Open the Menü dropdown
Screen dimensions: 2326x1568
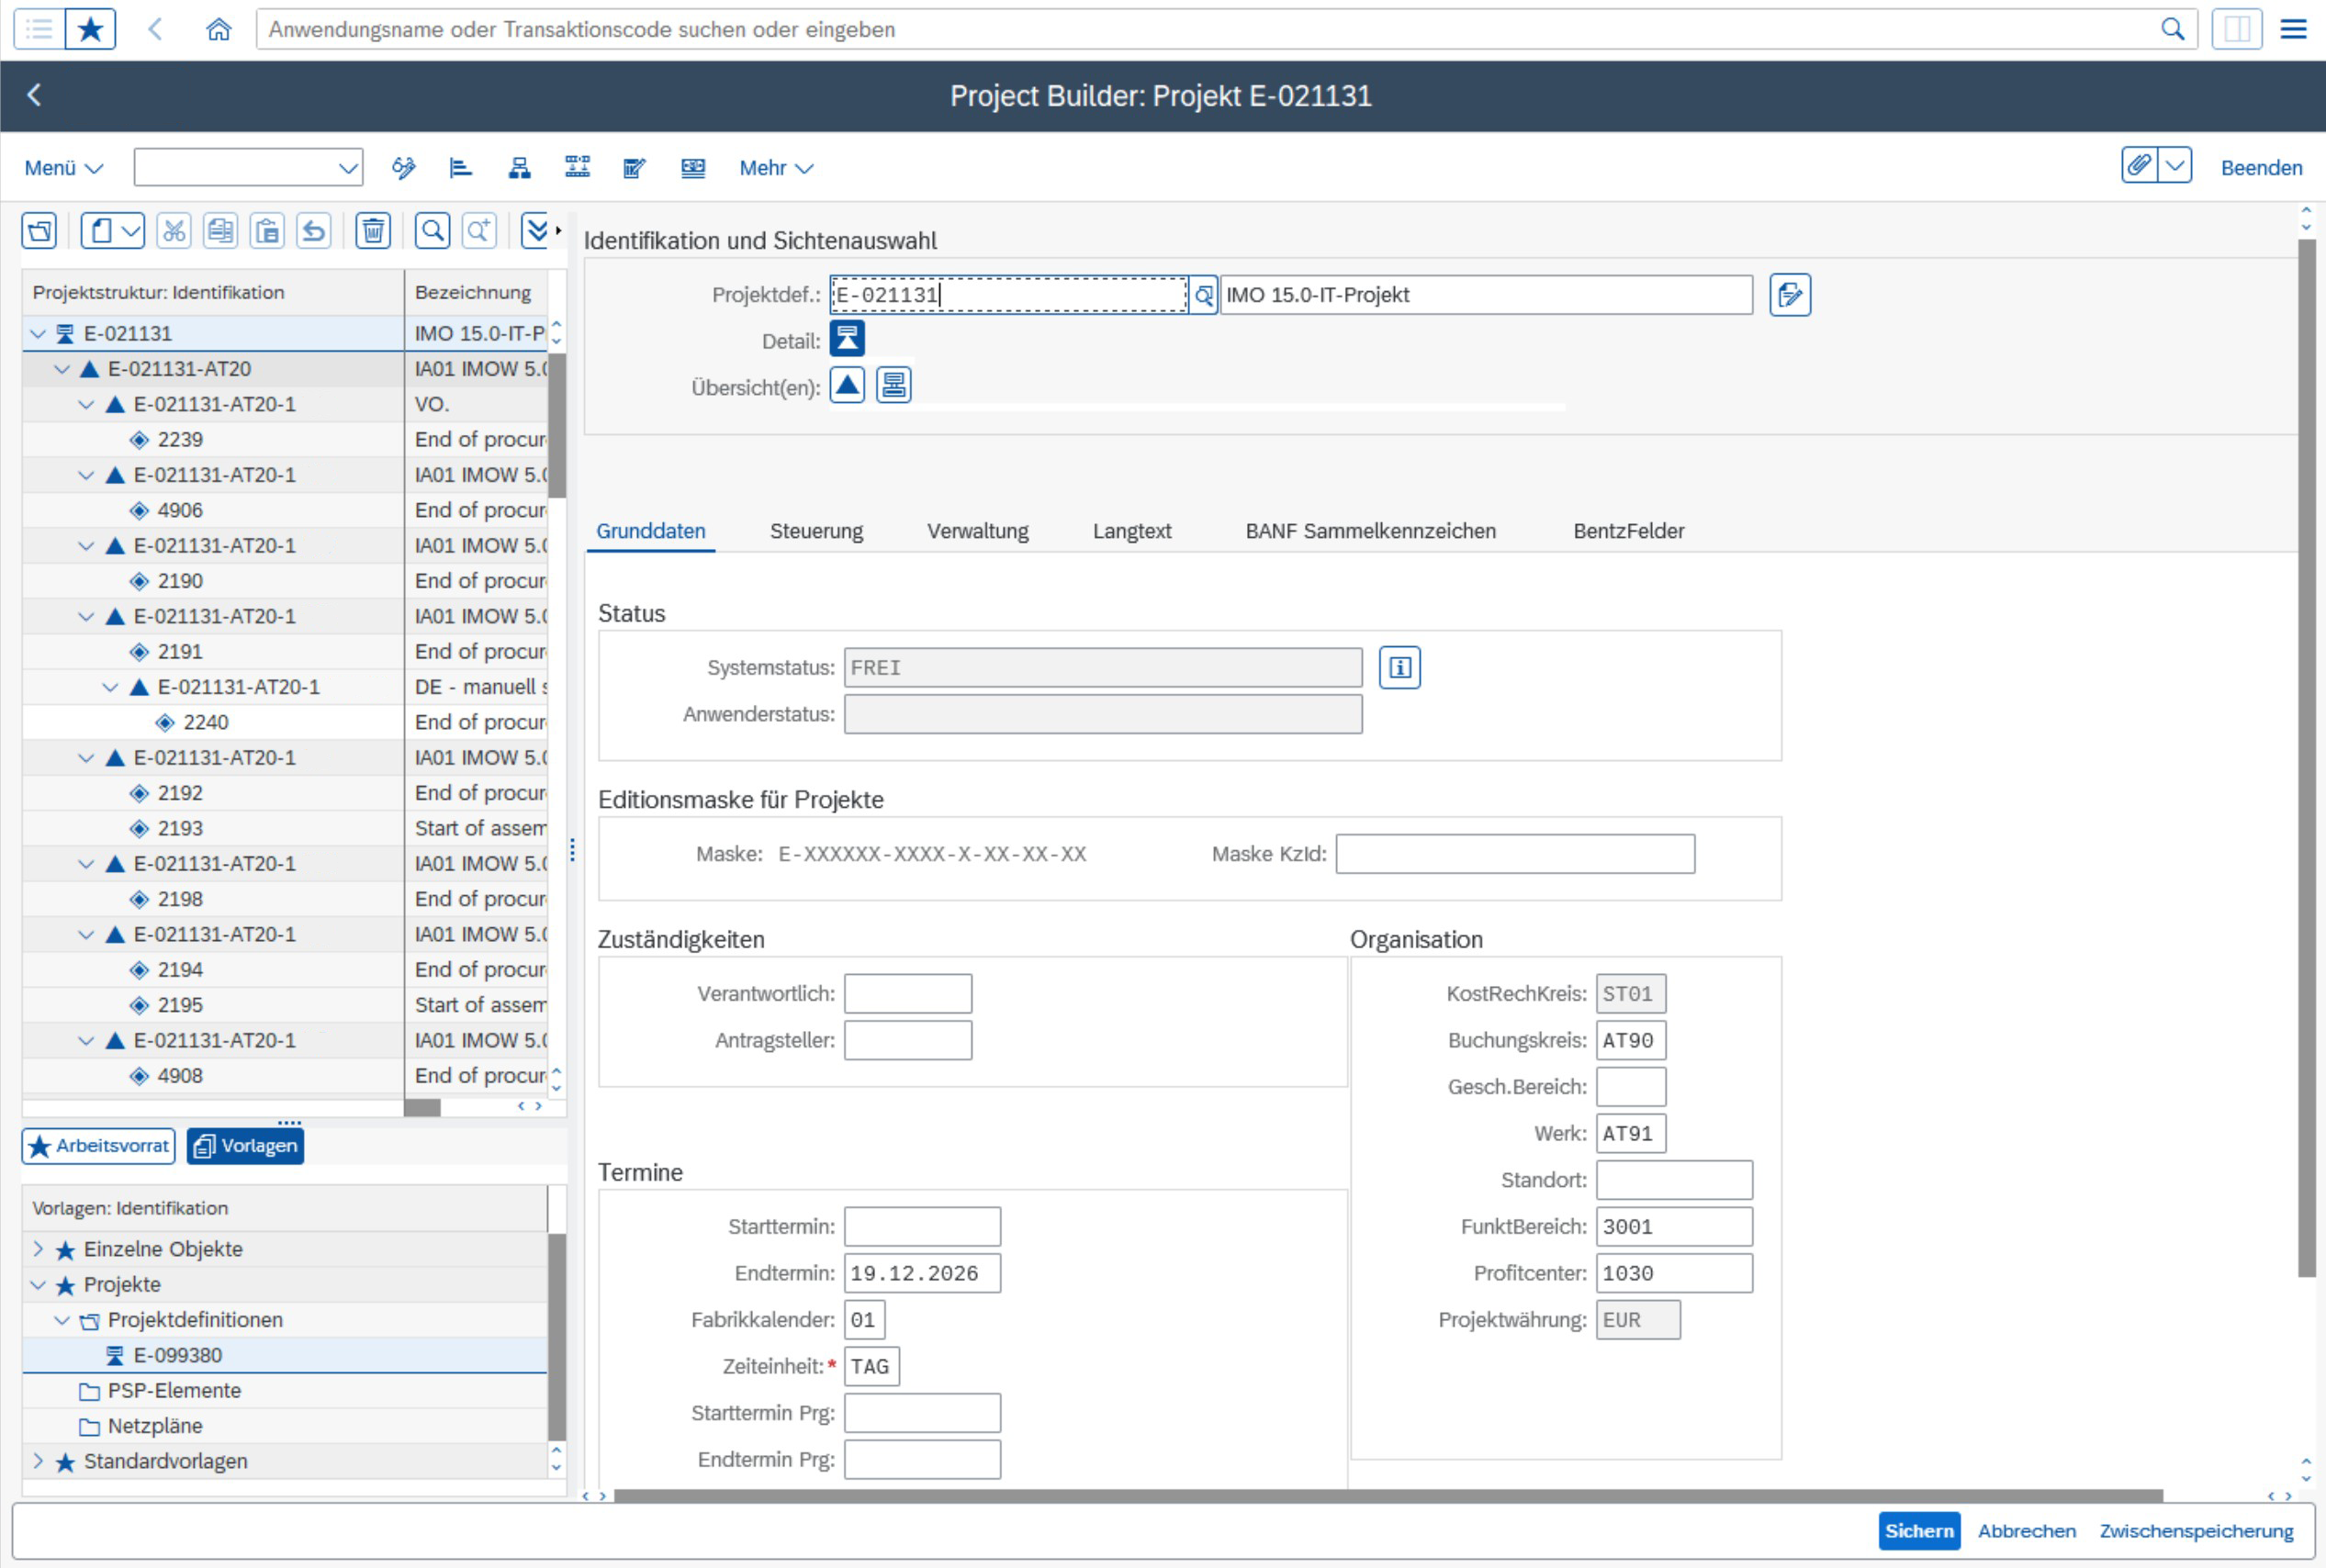pos(63,168)
